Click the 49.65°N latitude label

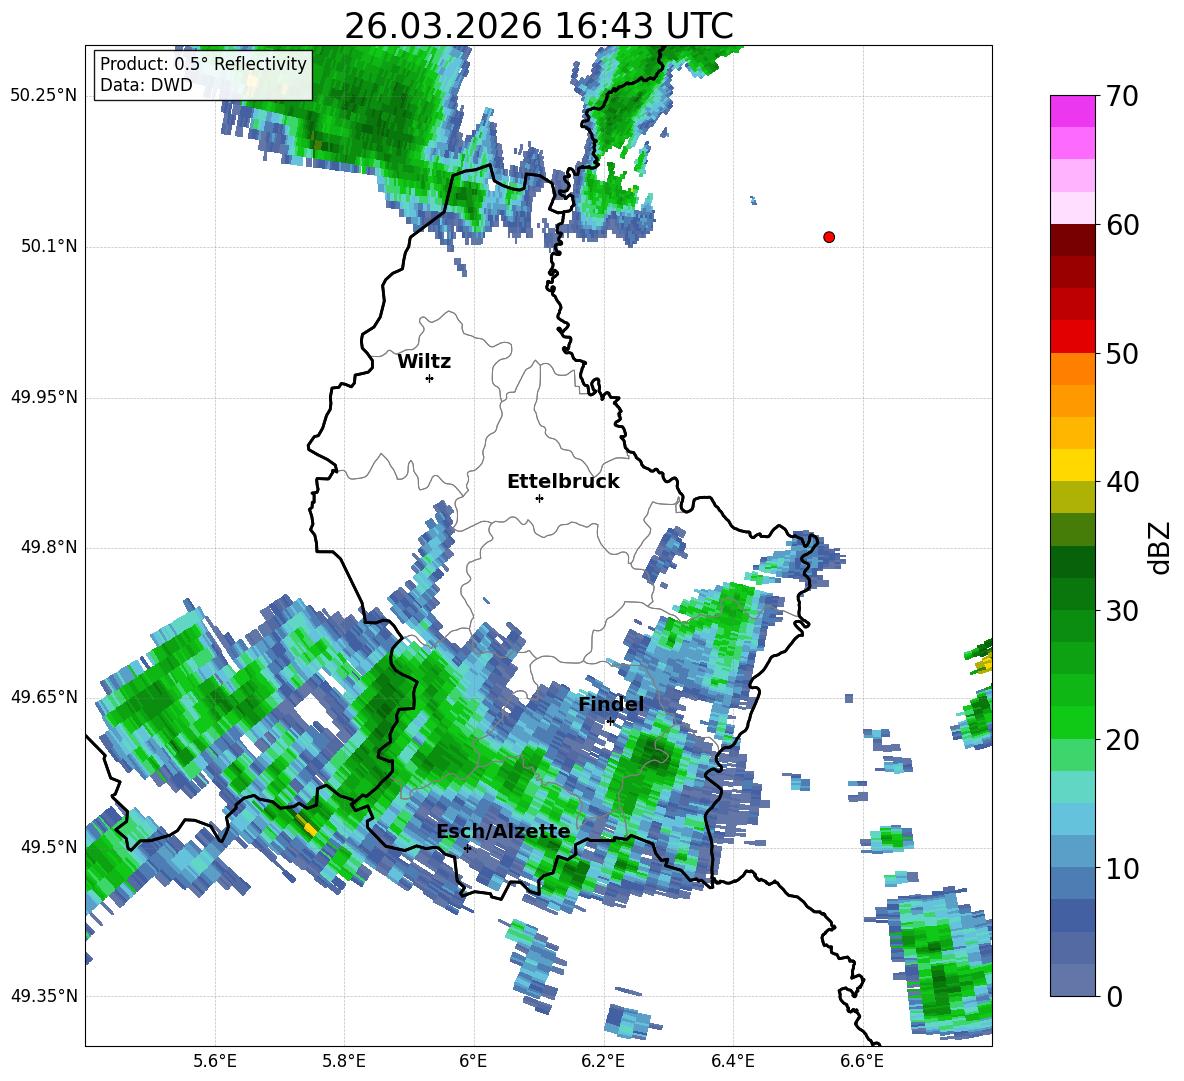pos(44,696)
